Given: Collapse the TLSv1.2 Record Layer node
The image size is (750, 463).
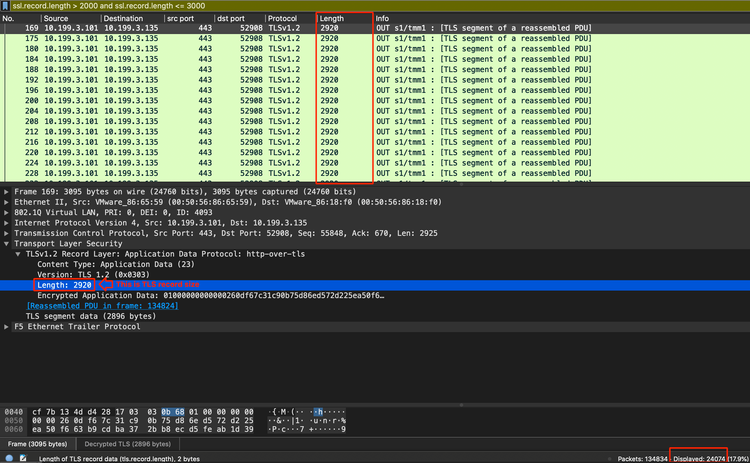Looking at the screenshot, I should coord(17,254).
